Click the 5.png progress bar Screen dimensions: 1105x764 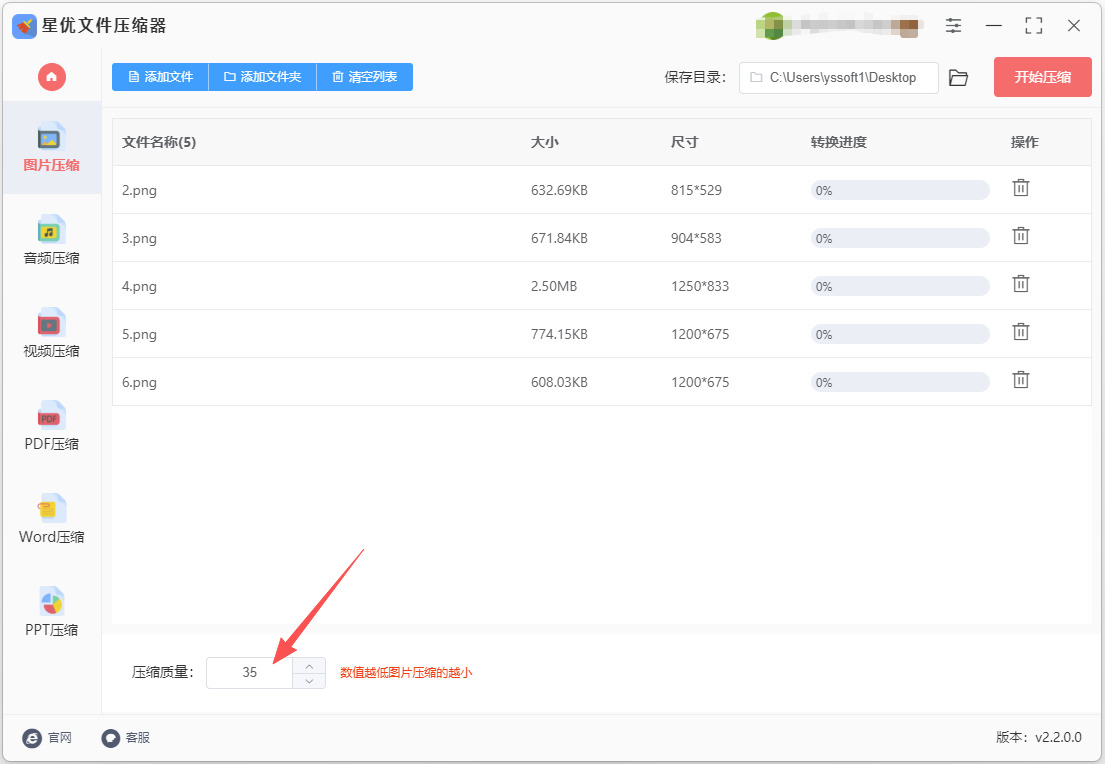pyautogui.click(x=900, y=334)
